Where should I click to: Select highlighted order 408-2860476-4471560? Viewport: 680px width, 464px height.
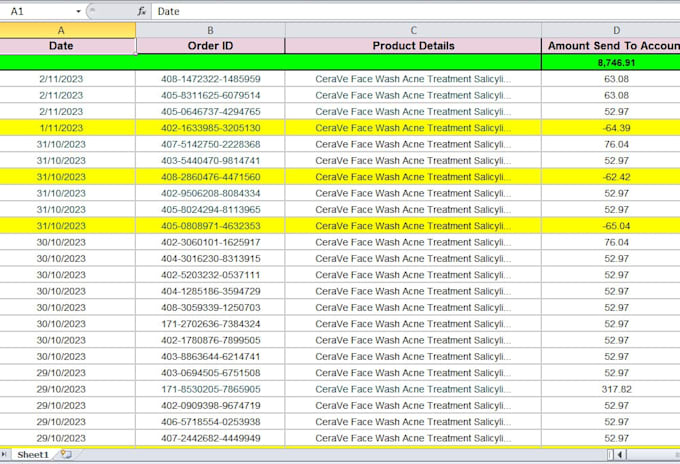click(x=210, y=177)
